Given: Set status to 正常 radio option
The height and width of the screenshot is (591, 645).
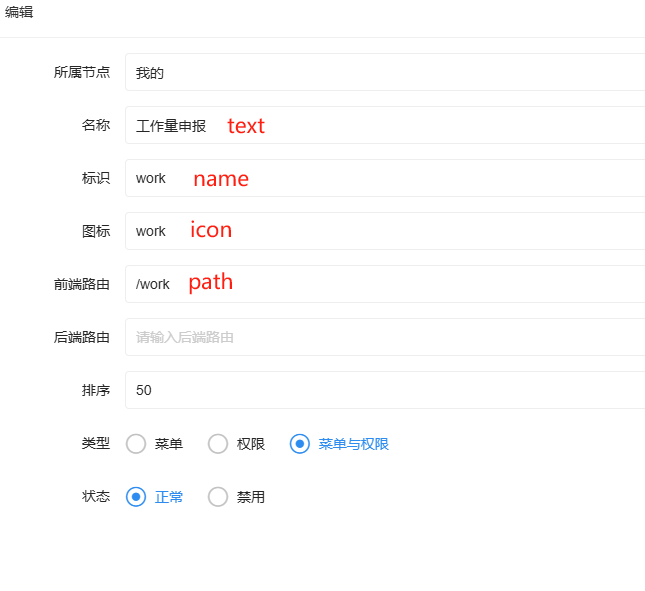Looking at the screenshot, I should coord(136,497).
